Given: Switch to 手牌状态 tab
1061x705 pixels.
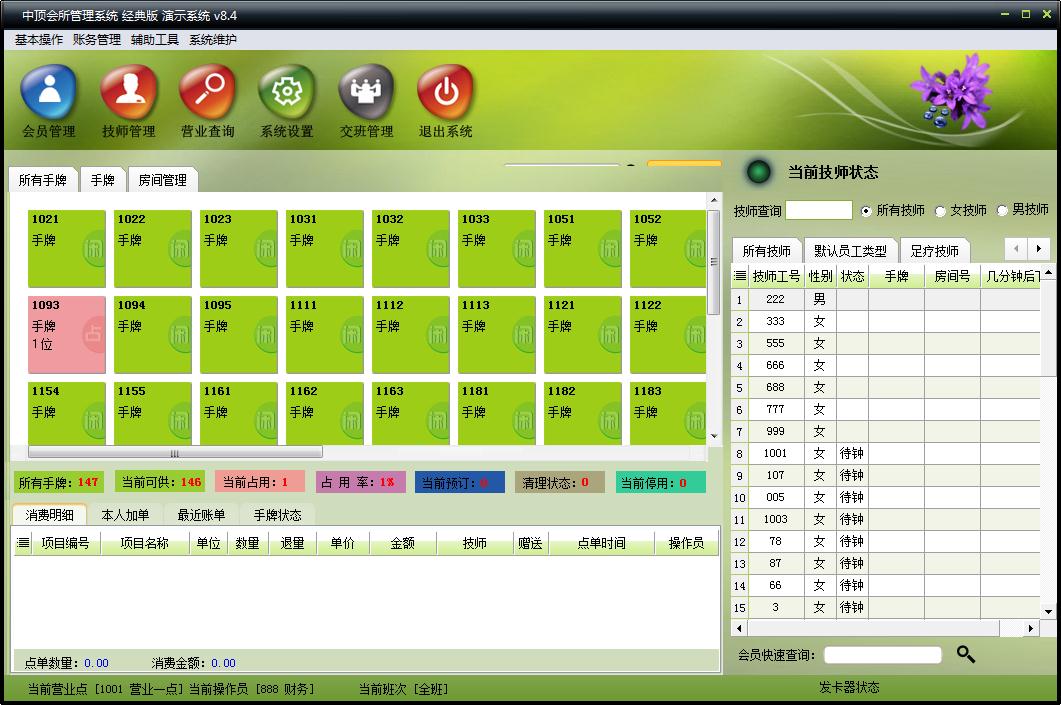Looking at the screenshot, I should click(x=277, y=515).
